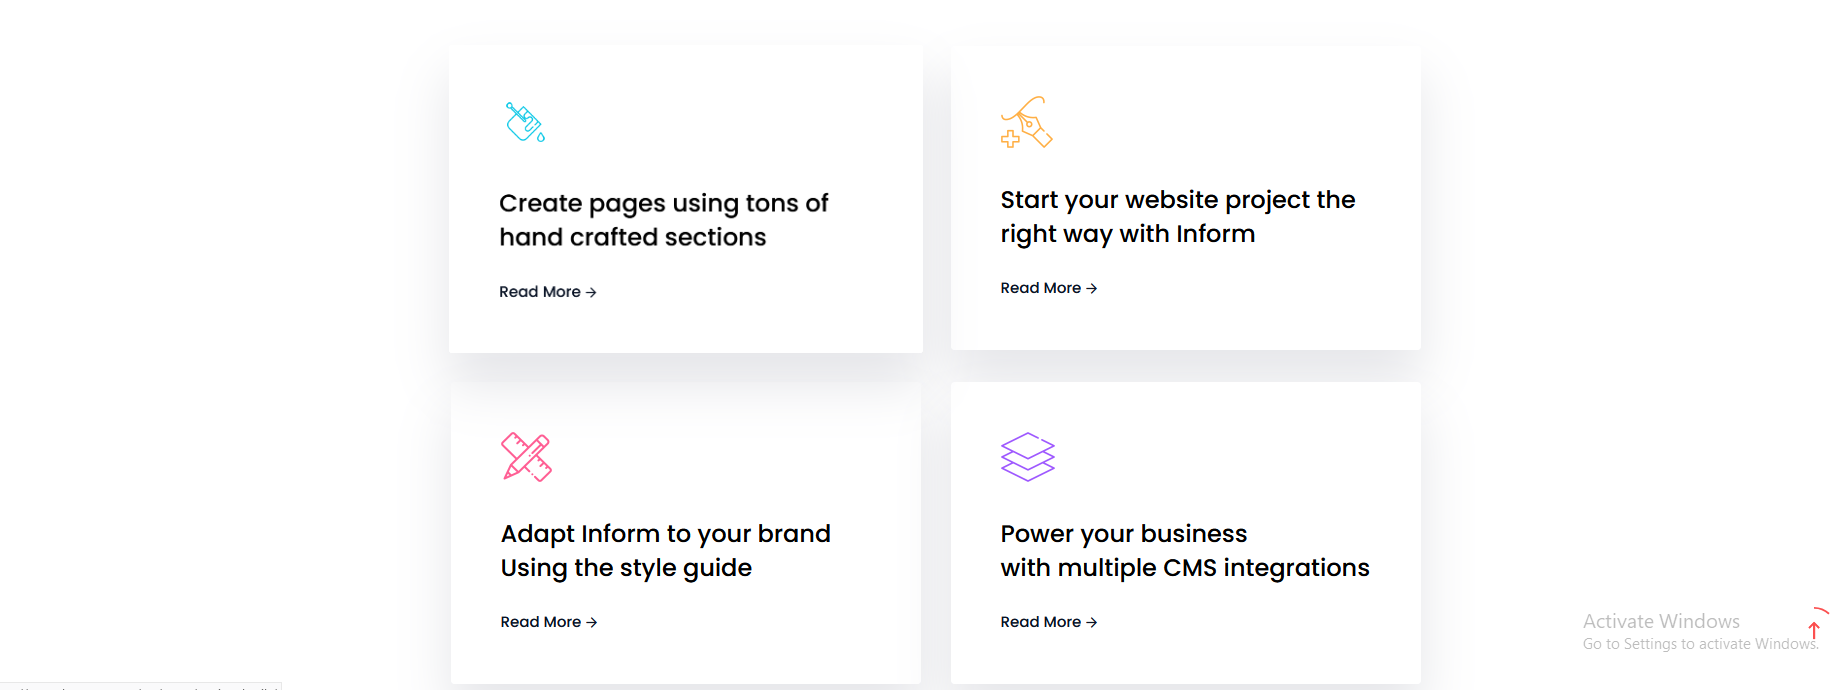1837x690 pixels.
Task: Open Read More under Start your website project
Action: pos(1049,288)
